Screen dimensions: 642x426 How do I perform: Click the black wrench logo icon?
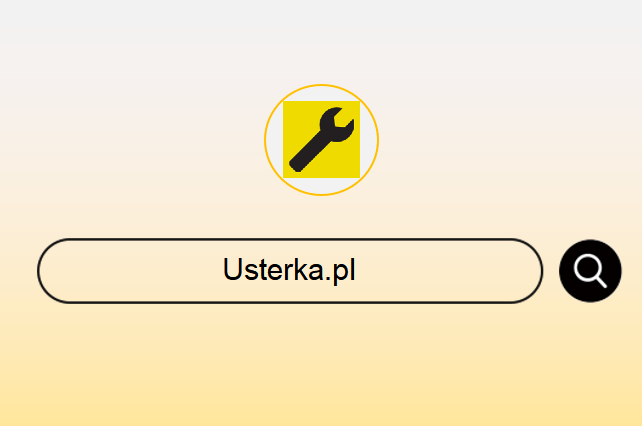point(322,139)
